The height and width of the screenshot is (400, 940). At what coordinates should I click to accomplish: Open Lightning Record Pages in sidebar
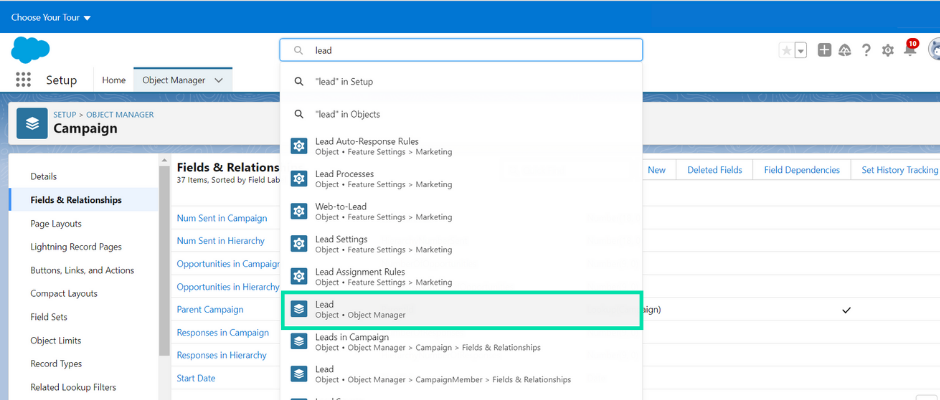click(76, 246)
